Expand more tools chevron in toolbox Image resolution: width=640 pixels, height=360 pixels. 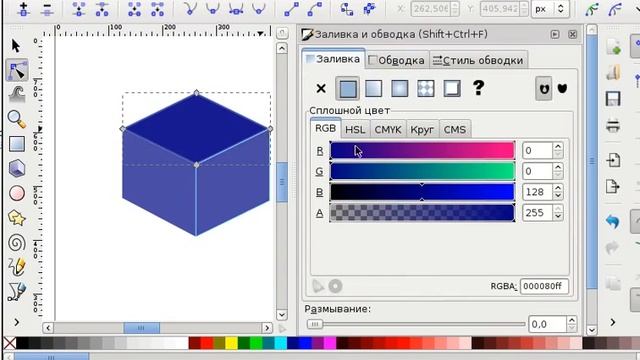(x=17, y=322)
